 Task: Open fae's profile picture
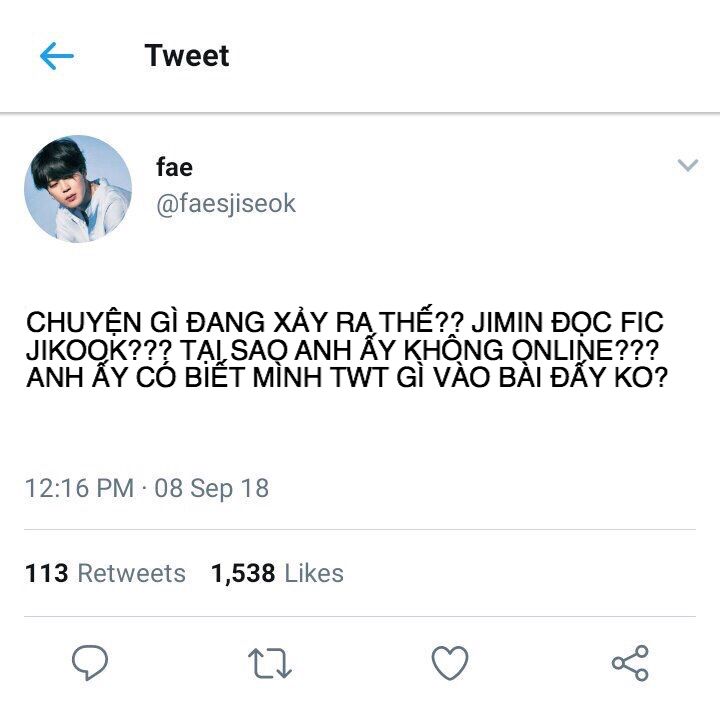pos(78,189)
